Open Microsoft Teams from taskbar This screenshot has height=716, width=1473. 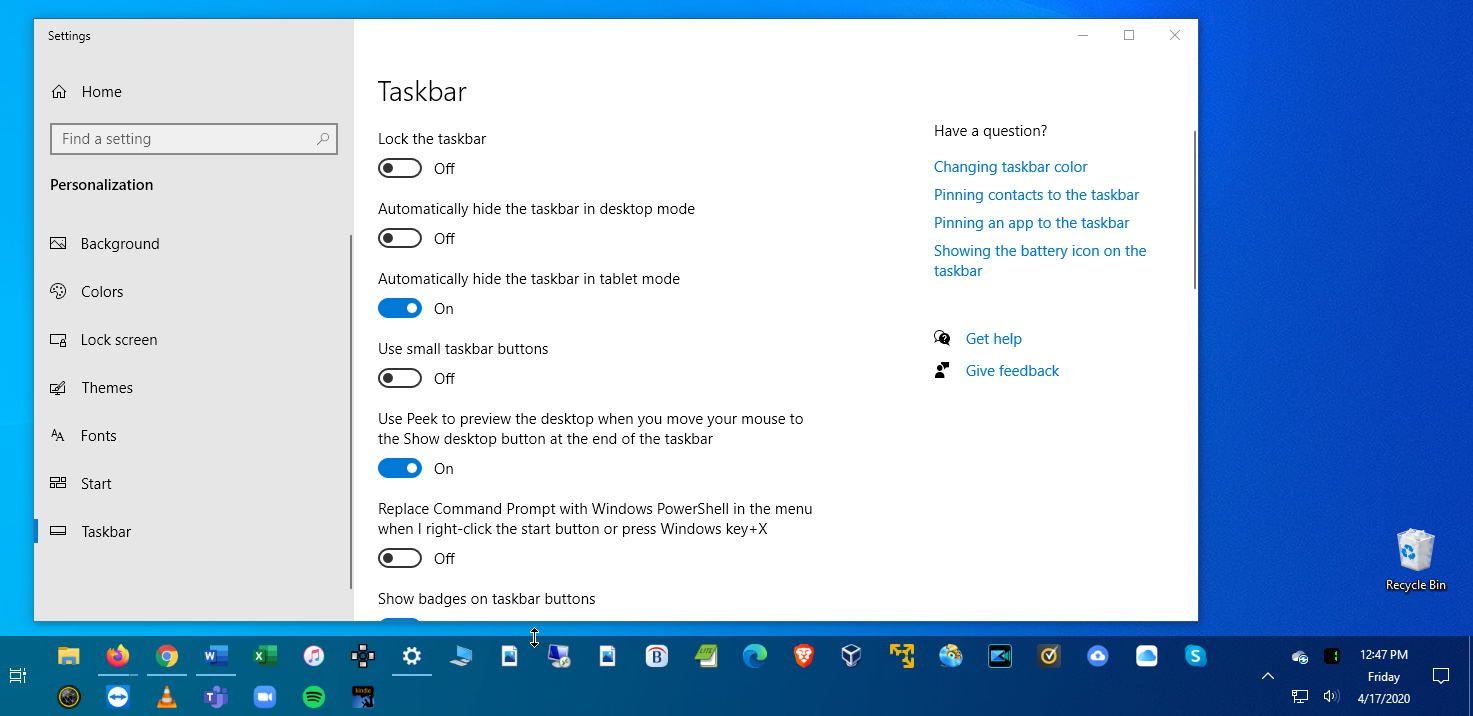pos(216,697)
